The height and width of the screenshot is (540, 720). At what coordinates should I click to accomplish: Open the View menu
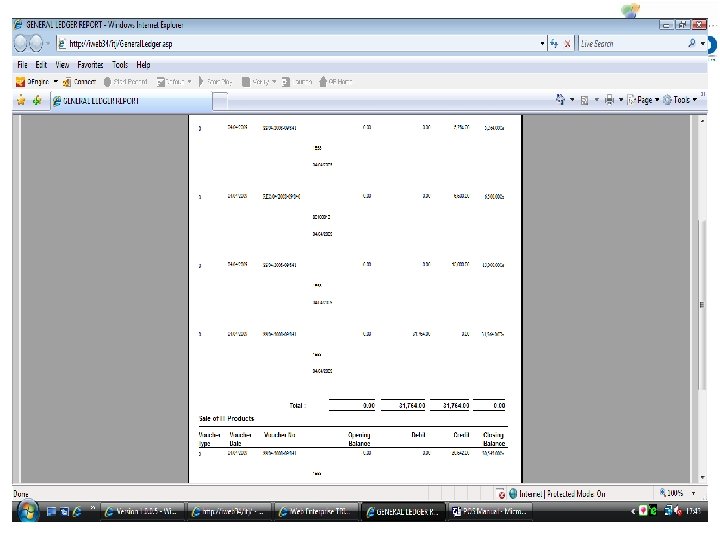(x=62, y=65)
